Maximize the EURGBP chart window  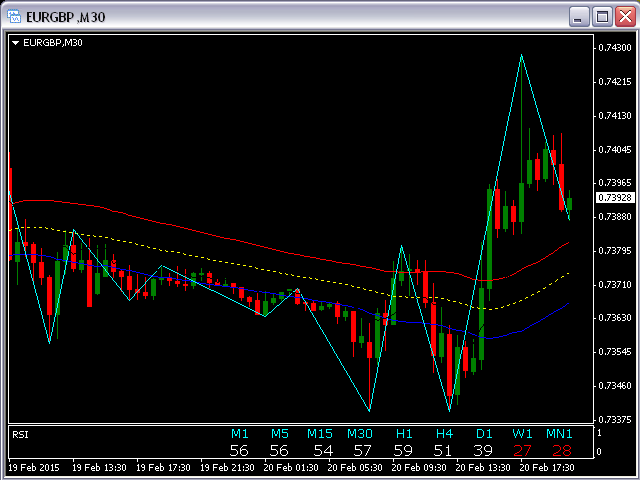(x=602, y=17)
